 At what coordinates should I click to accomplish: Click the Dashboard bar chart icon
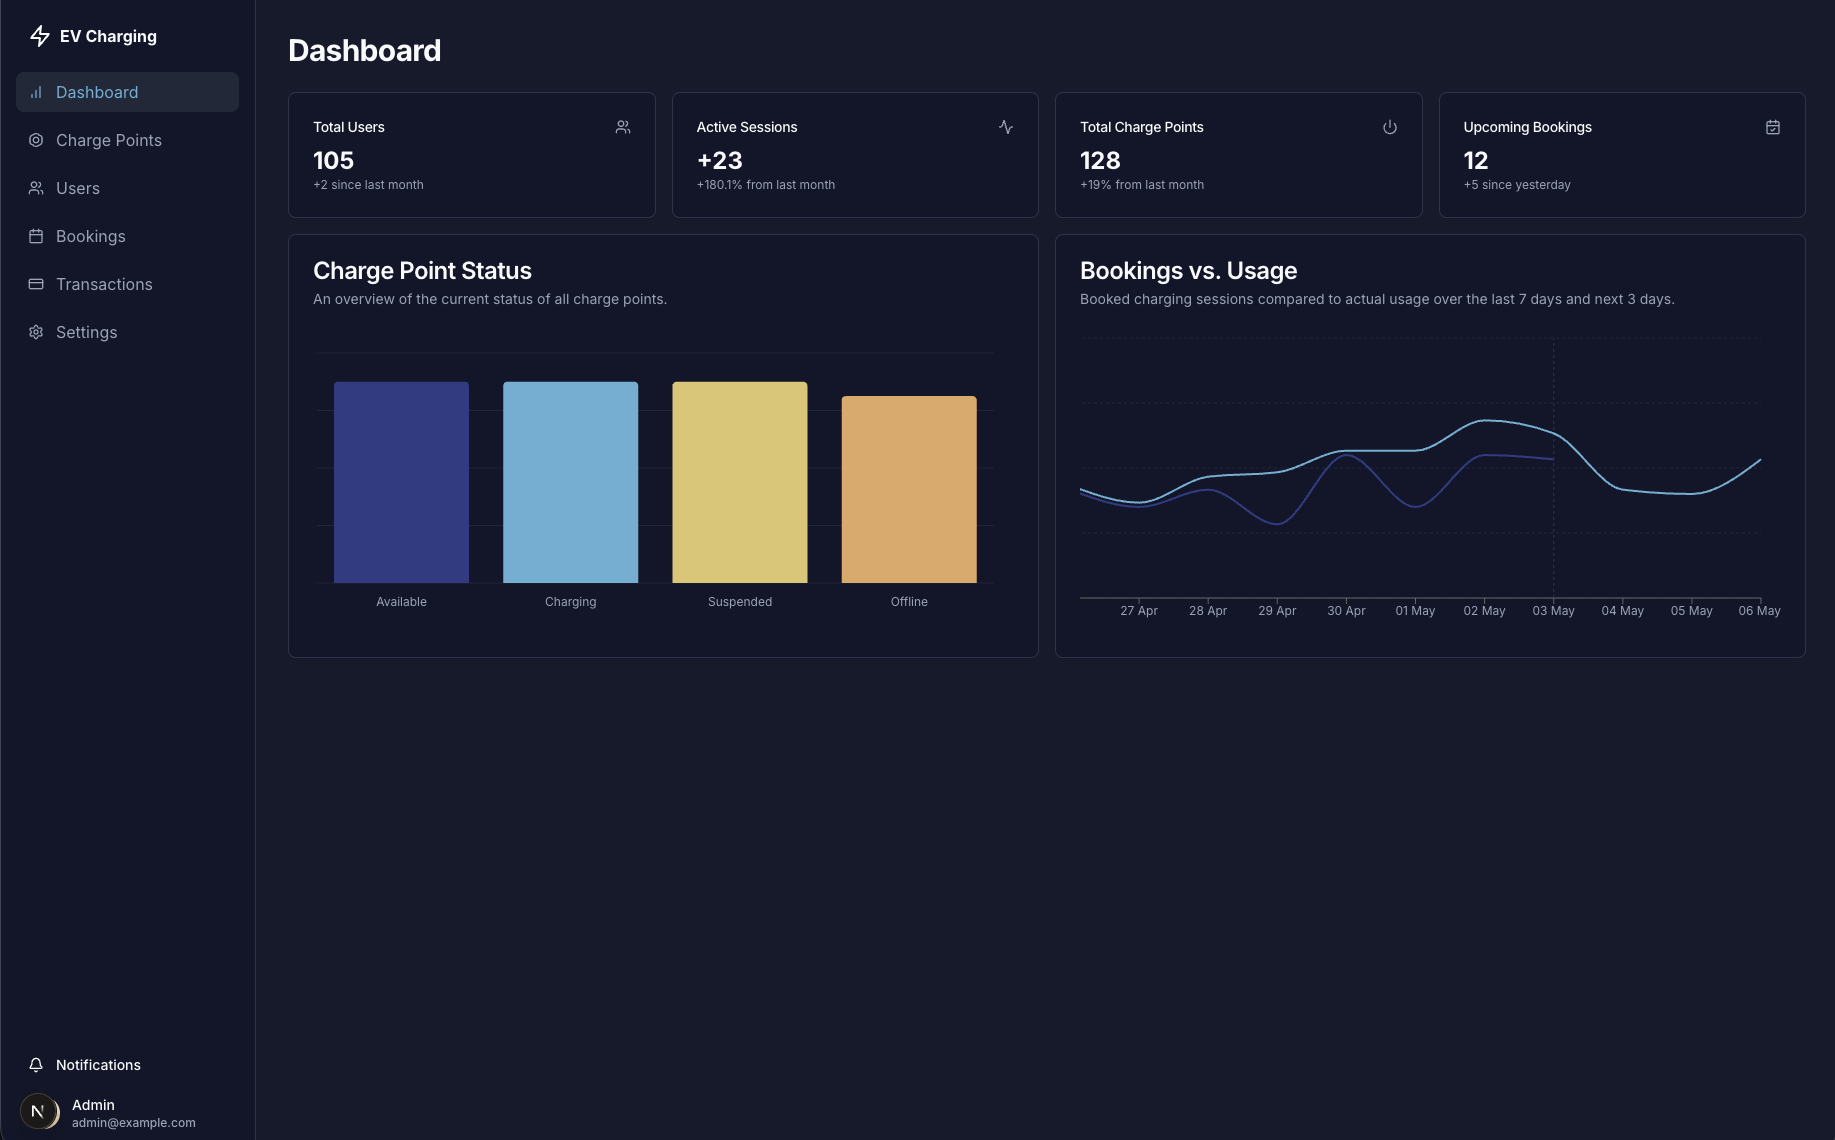[x=36, y=92]
